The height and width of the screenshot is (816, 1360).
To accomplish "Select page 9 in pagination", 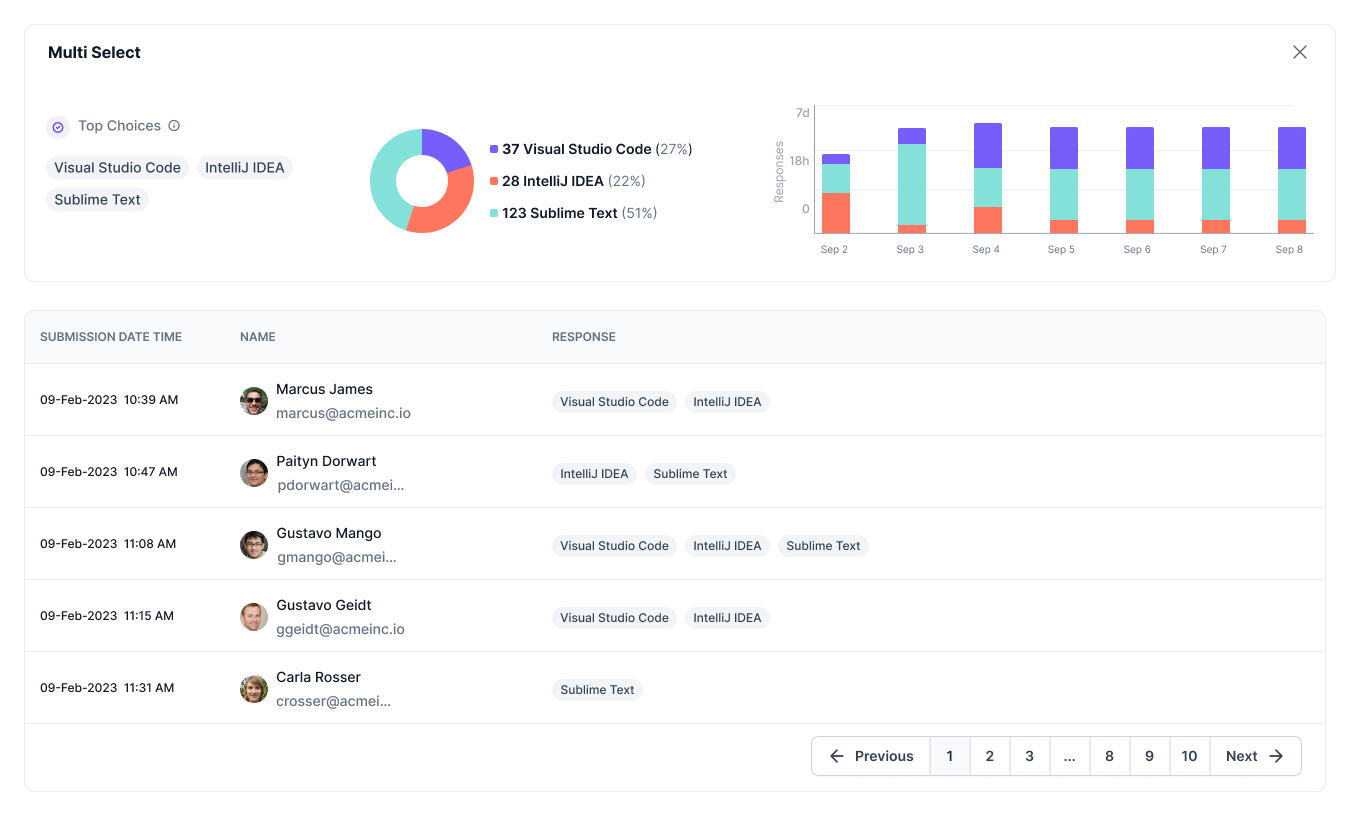I will (1150, 756).
